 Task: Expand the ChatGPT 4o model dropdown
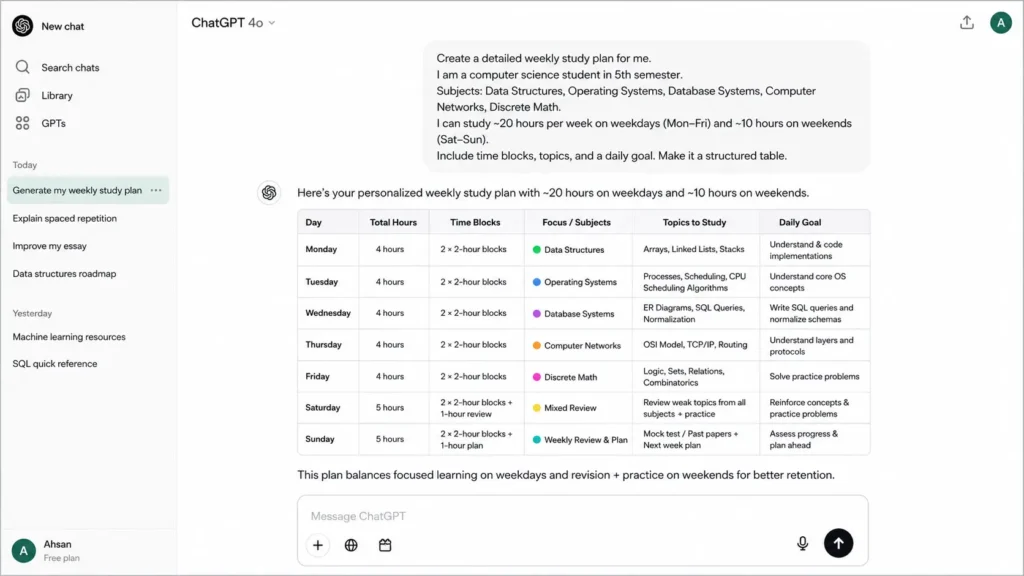(x=233, y=23)
